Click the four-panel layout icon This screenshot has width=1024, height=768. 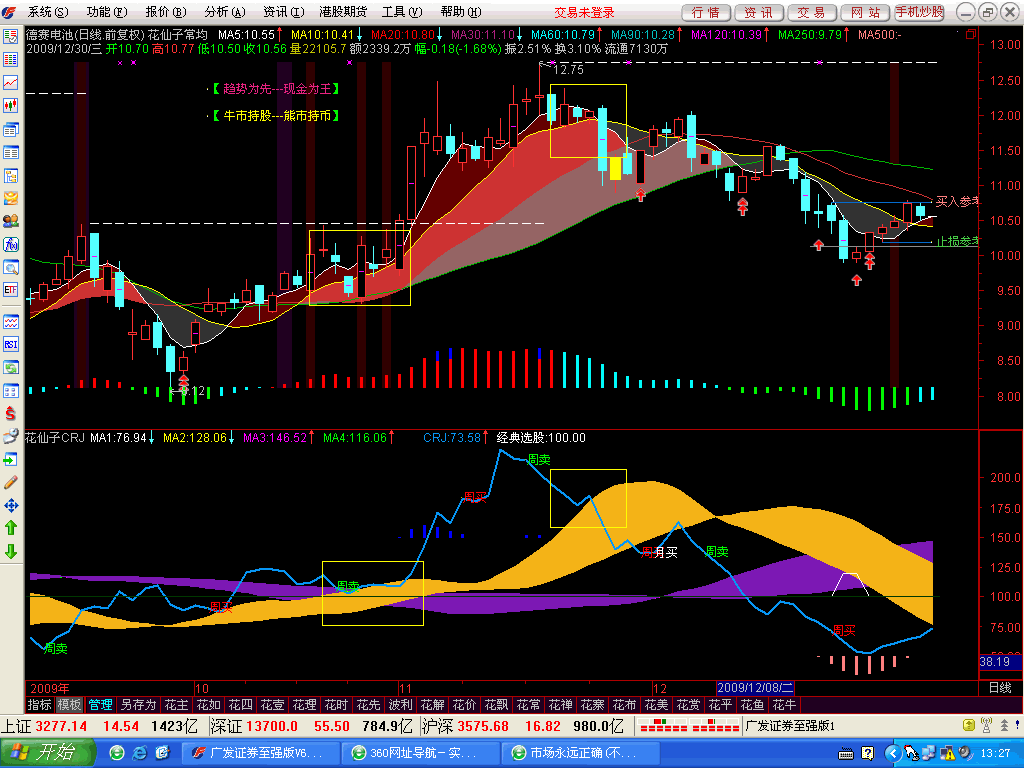point(10,391)
